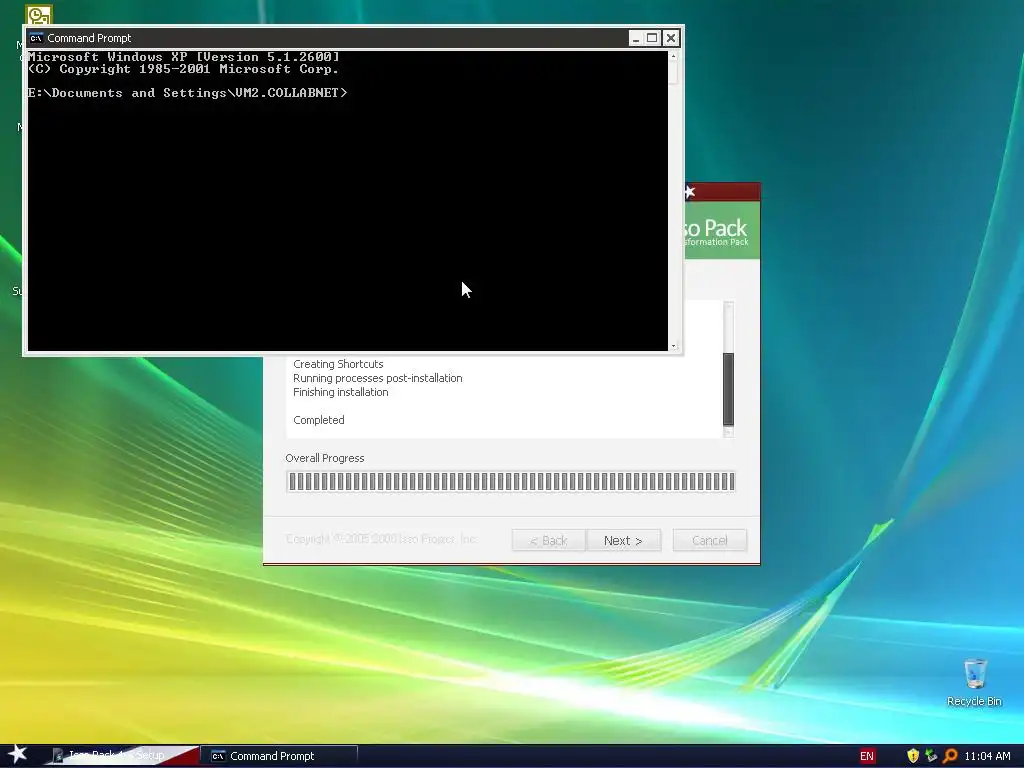Image resolution: width=1024 pixels, height=768 pixels.
Task: Click the 'Creating Shortcuts' log line
Action: [x=338, y=364]
